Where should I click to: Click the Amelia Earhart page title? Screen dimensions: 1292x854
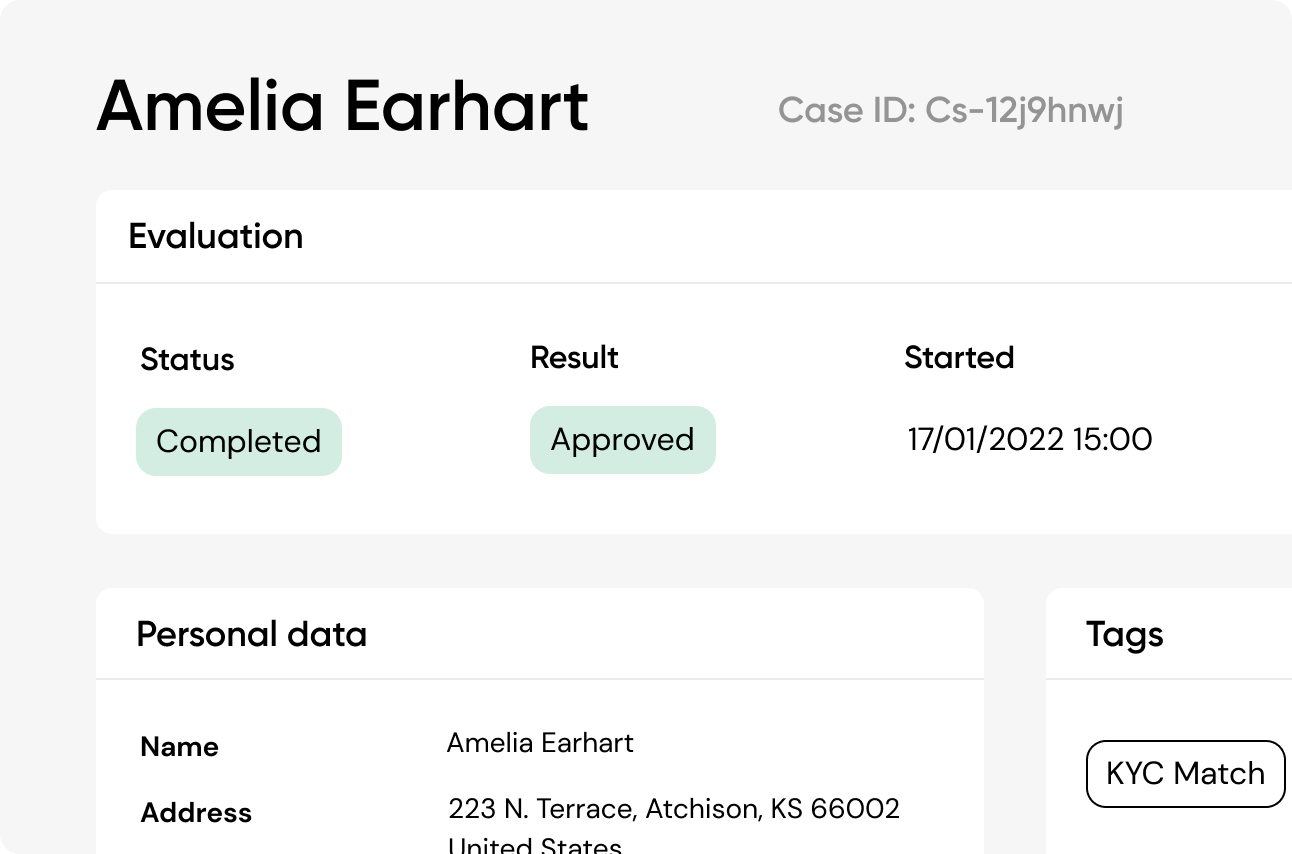(x=342, y=106)
